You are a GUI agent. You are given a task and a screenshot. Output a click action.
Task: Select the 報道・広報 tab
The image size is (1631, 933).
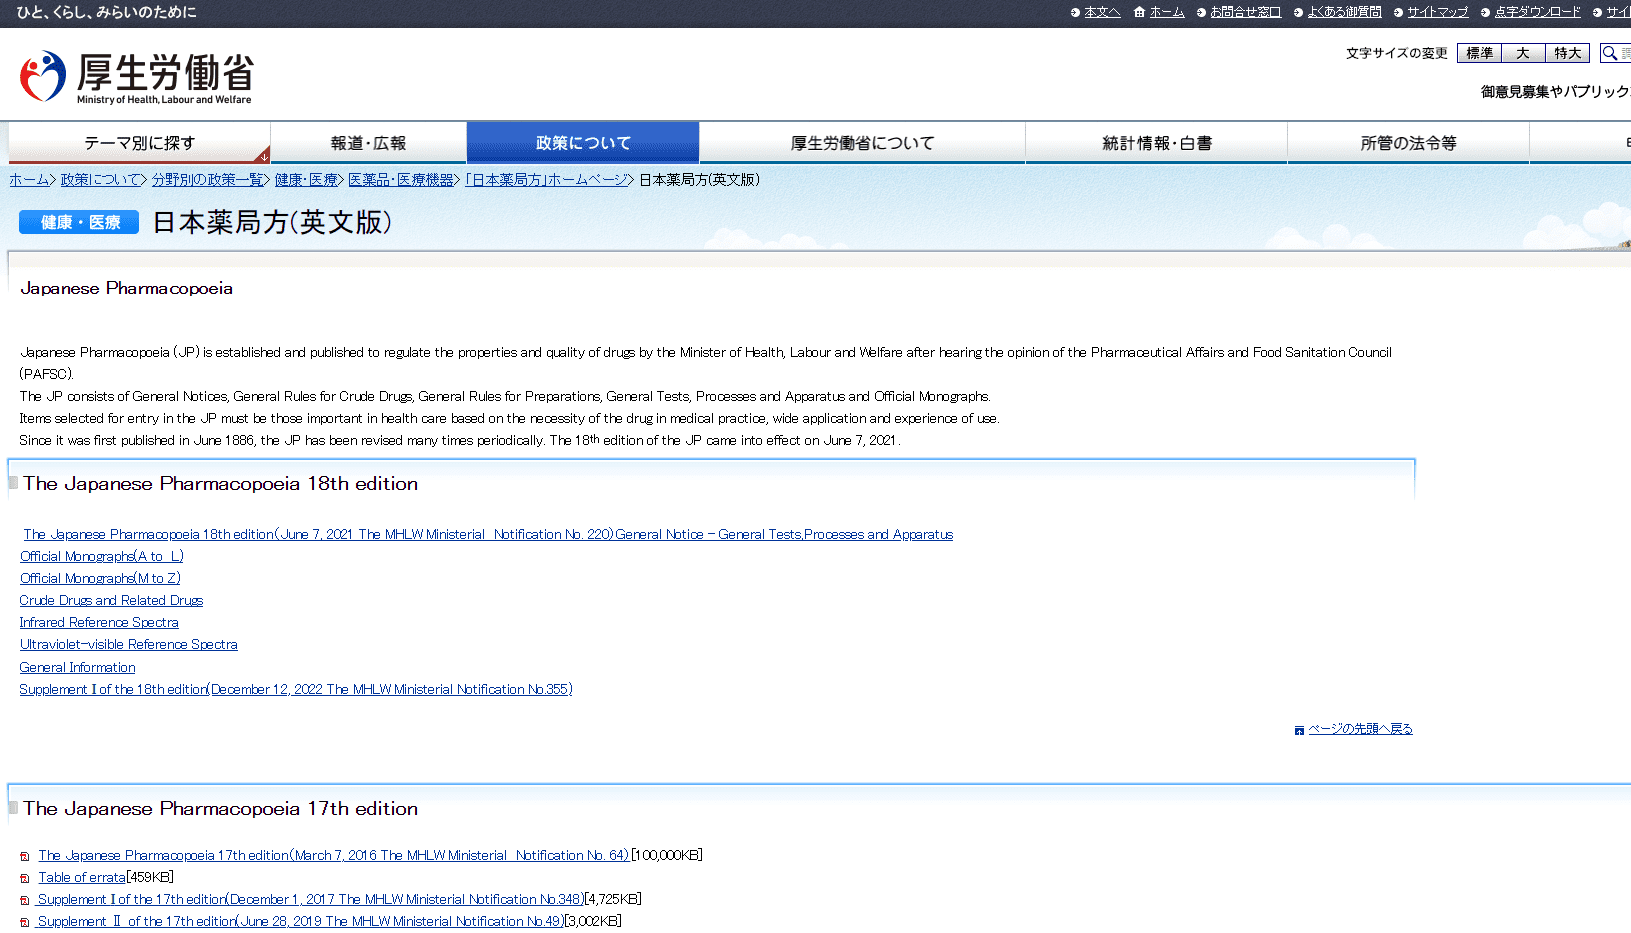coord(368,143)
